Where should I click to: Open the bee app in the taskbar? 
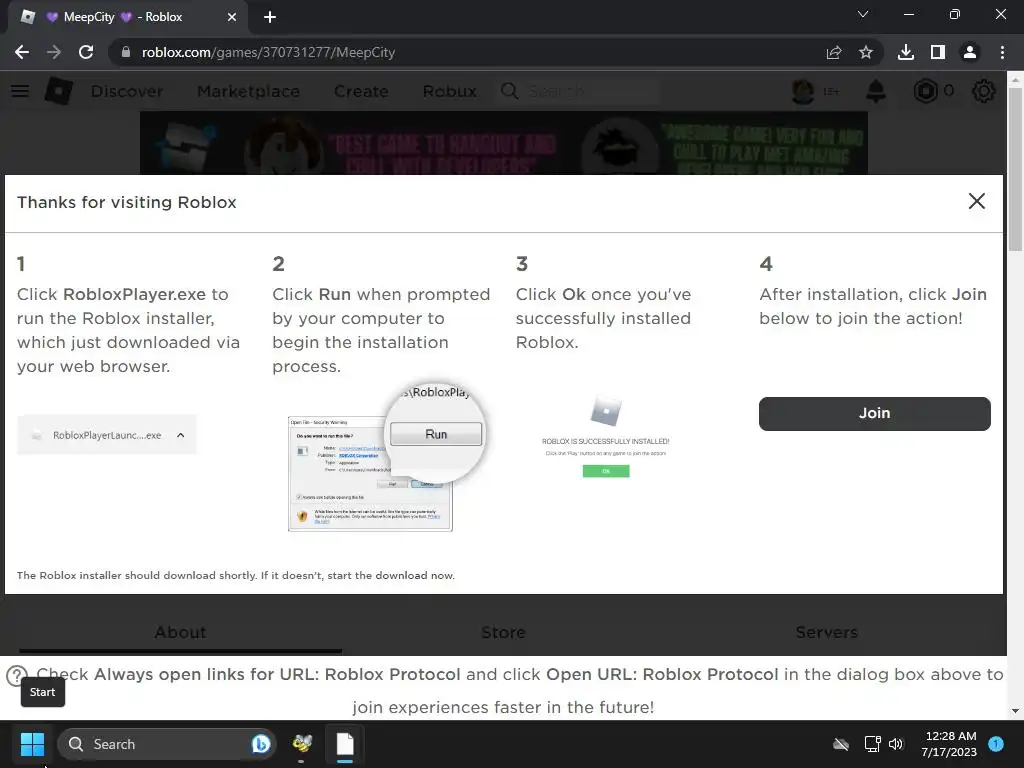click(302, 744)
